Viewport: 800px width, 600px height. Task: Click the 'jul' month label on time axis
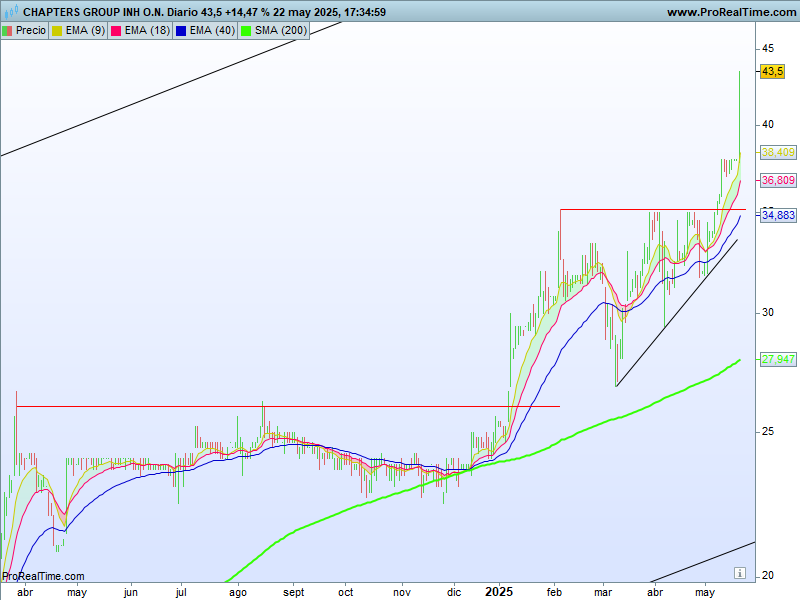point(181,592)
